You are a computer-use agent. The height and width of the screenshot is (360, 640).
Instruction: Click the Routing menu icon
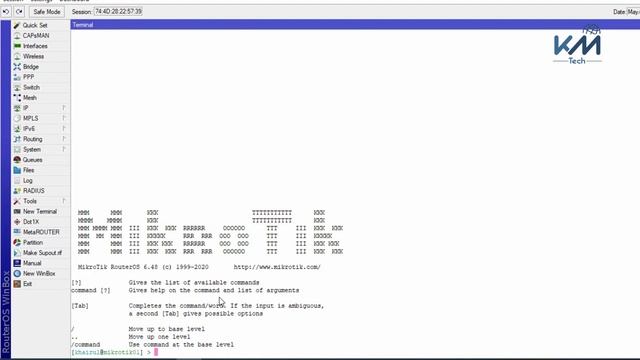point(17,139)
